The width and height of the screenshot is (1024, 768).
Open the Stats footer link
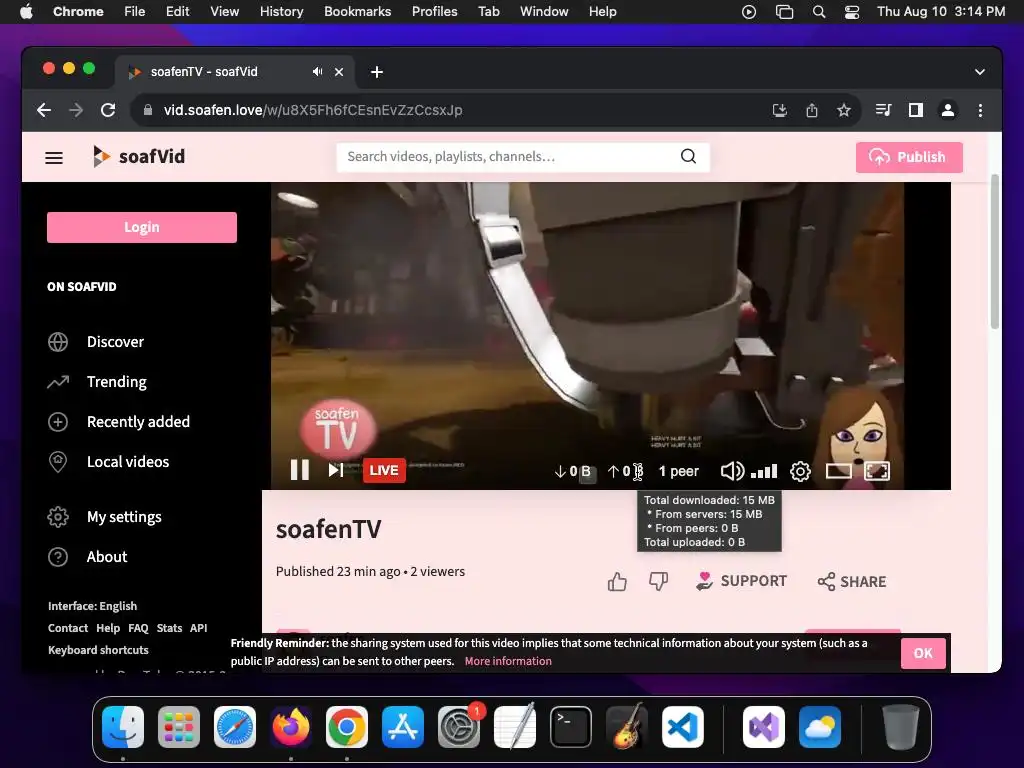pos(169,628)
